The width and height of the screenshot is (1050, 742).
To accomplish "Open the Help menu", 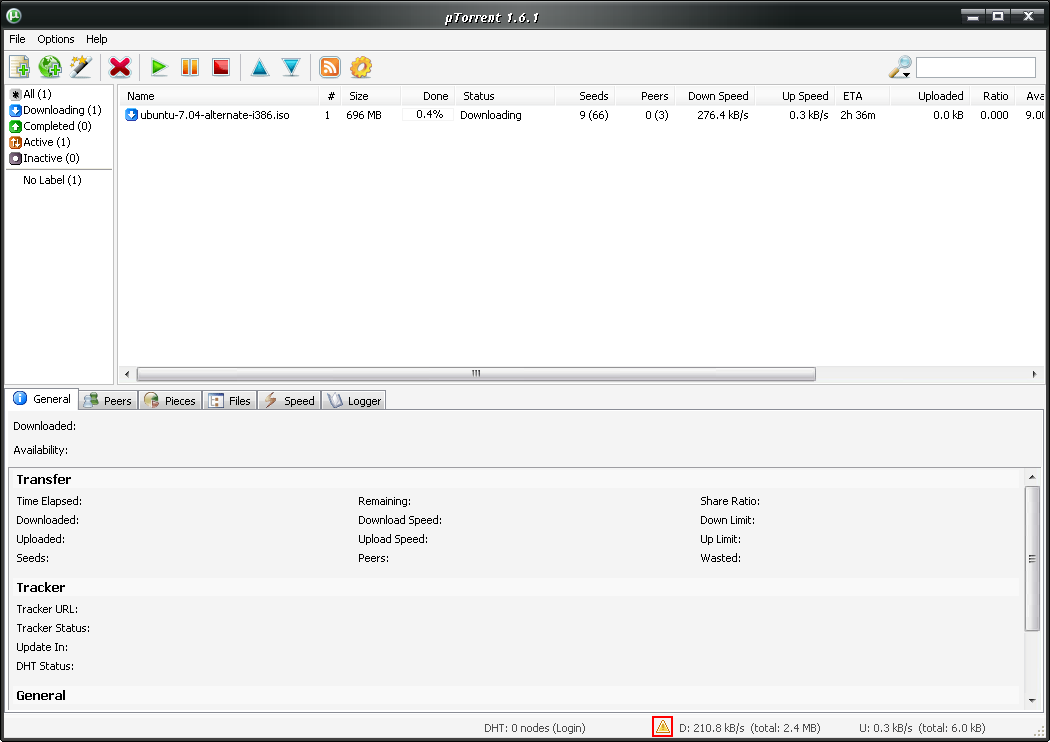I will point(96,39).
